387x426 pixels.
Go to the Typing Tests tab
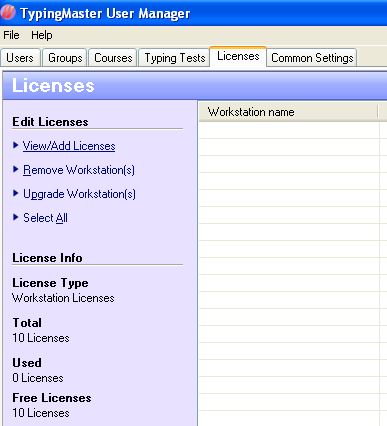tap(175, 58)
